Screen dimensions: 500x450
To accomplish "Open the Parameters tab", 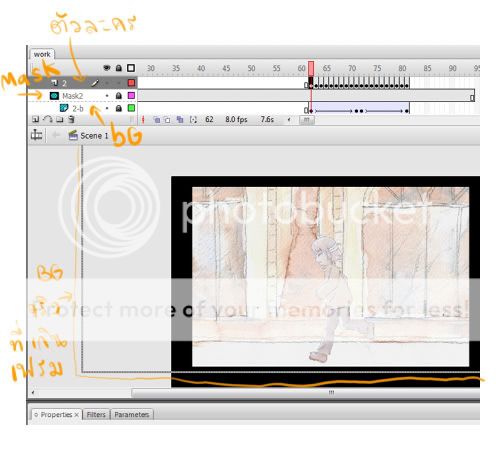I will coord(132,414).
